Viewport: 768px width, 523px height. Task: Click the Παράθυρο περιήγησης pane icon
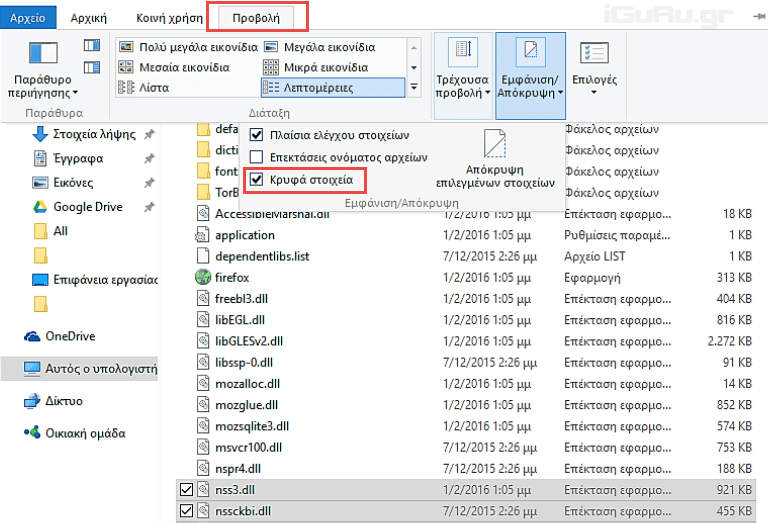click(x=43, y=53)
